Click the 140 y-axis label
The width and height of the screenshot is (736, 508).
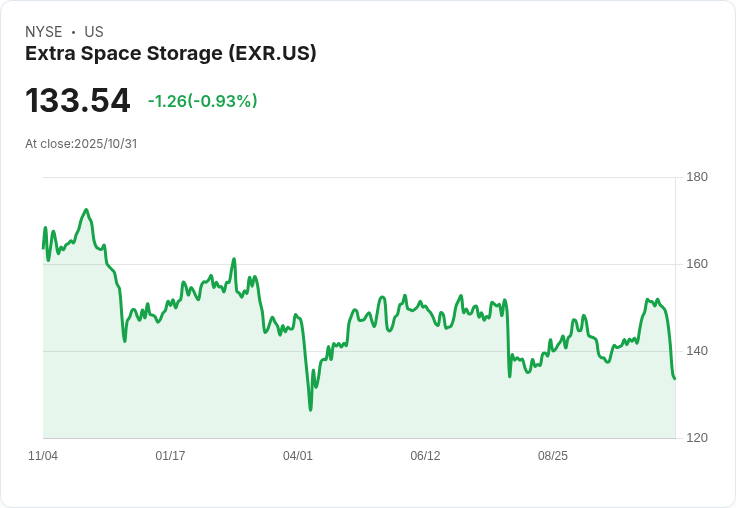point(697,351)
